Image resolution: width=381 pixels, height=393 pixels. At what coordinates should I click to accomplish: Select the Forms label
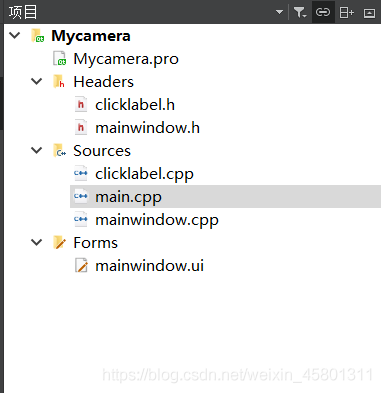(95, 243)
